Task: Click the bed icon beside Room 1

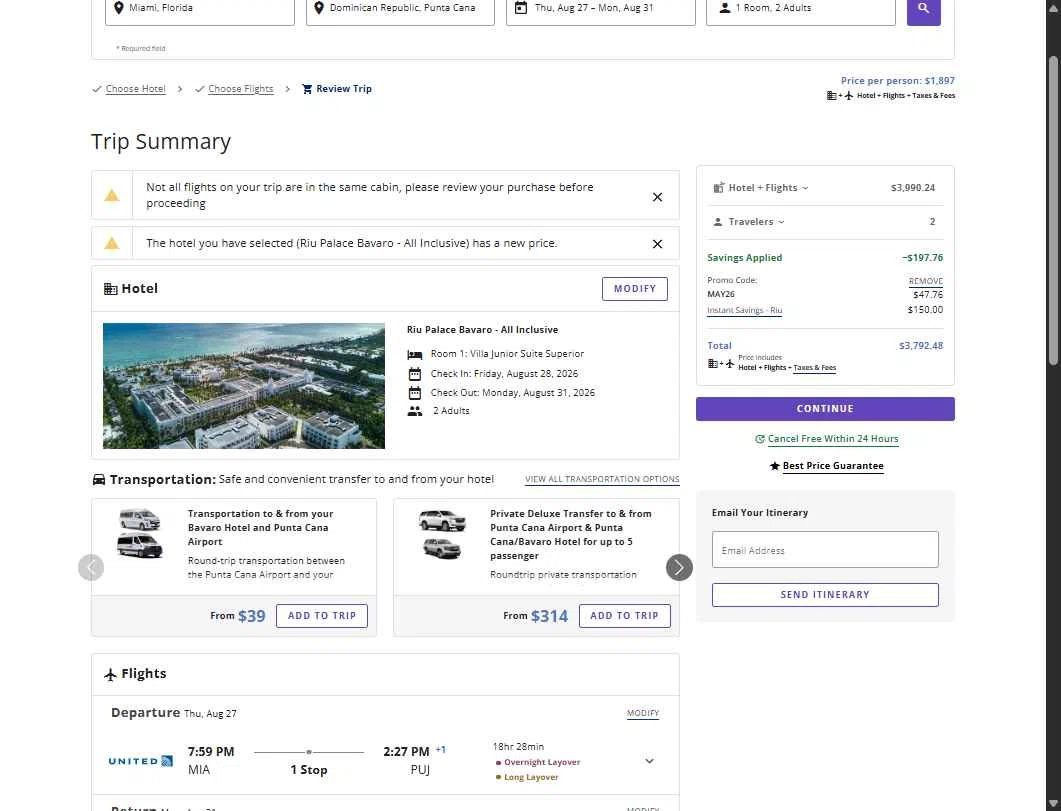Action: point(415,354)
